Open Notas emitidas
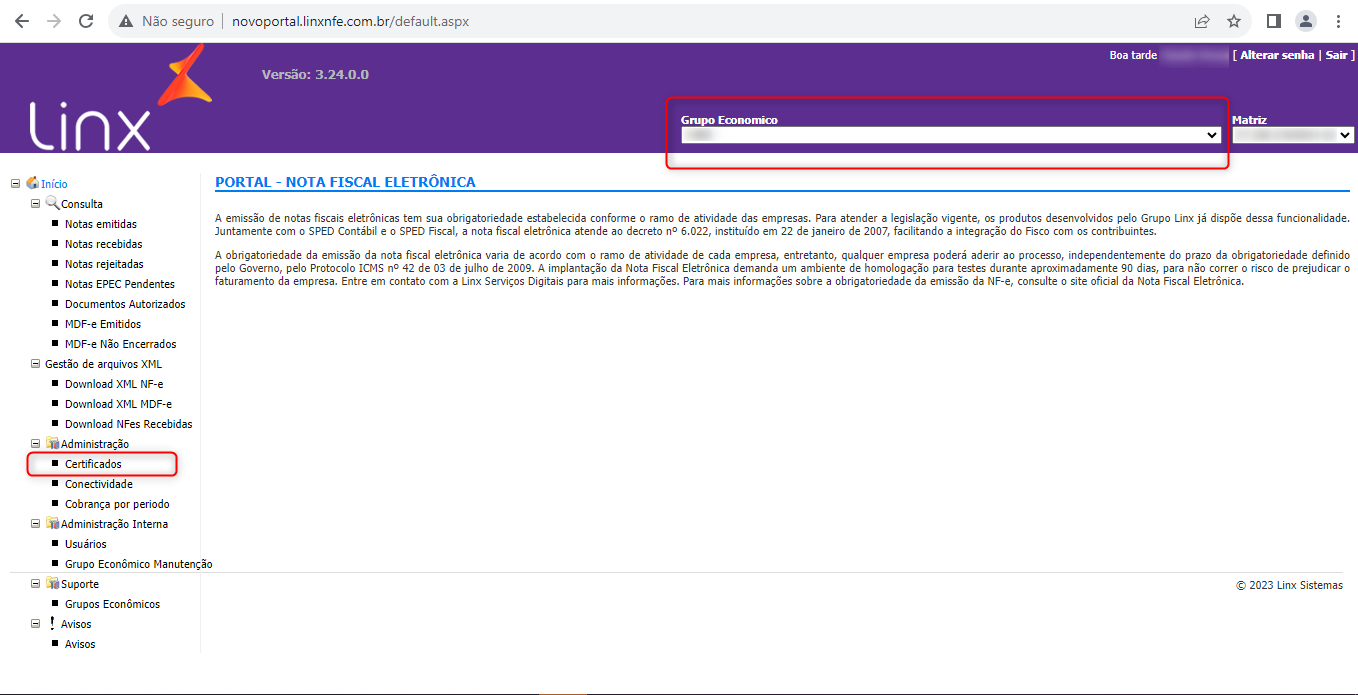The image size is (1358, 695). pos(101,224)
